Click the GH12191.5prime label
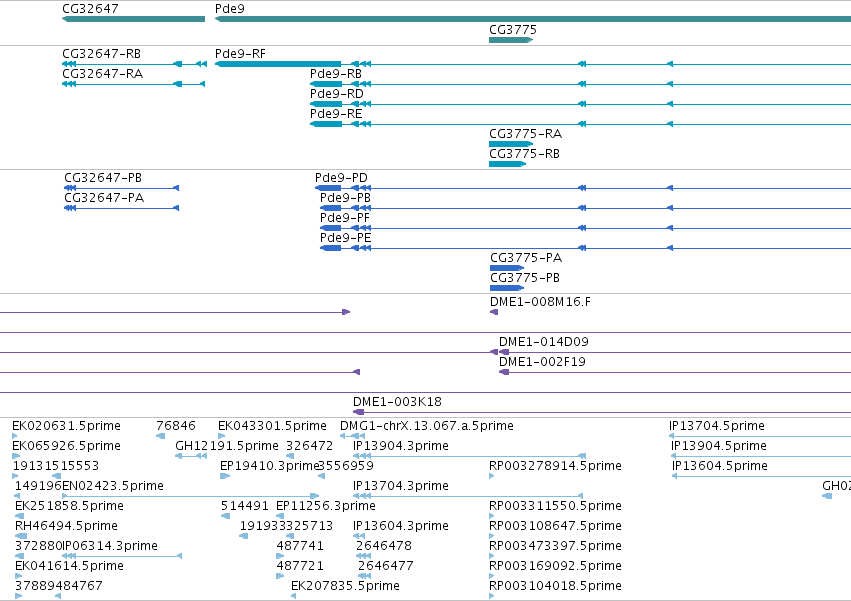Image resolution: width=851 pixels, height=601 pixels. 227,446
